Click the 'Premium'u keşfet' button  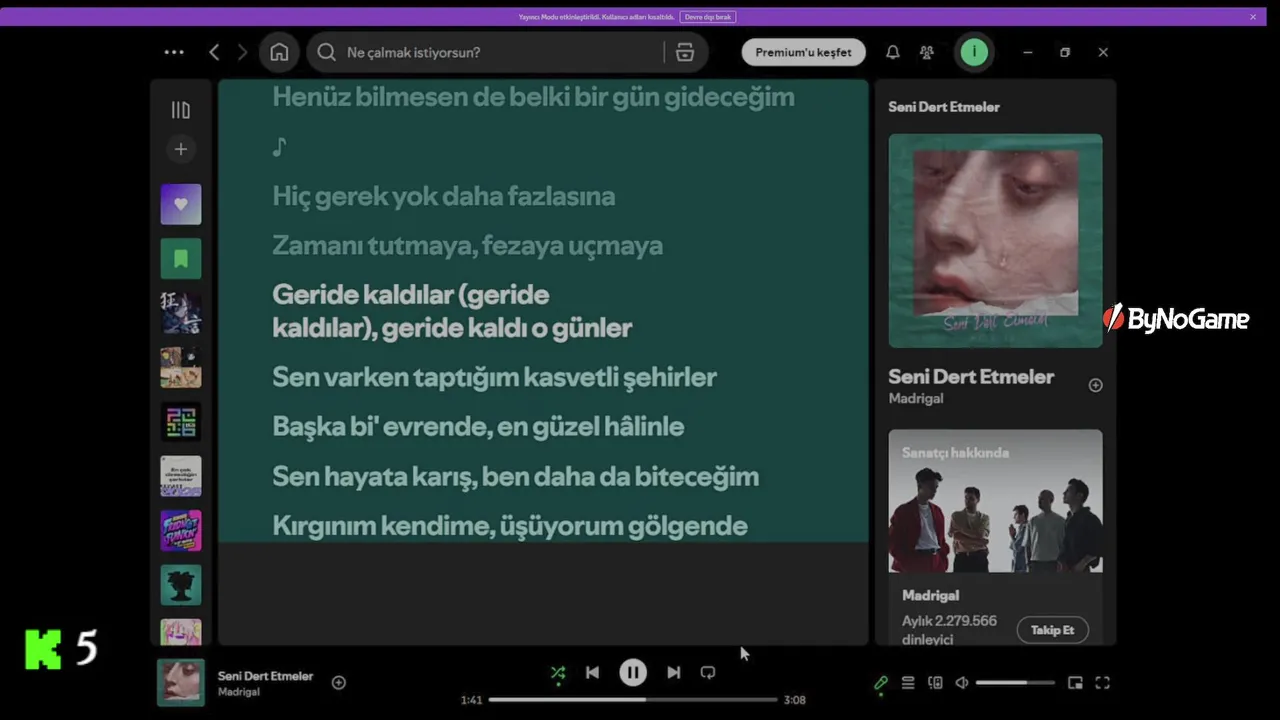tap(804, 52)
